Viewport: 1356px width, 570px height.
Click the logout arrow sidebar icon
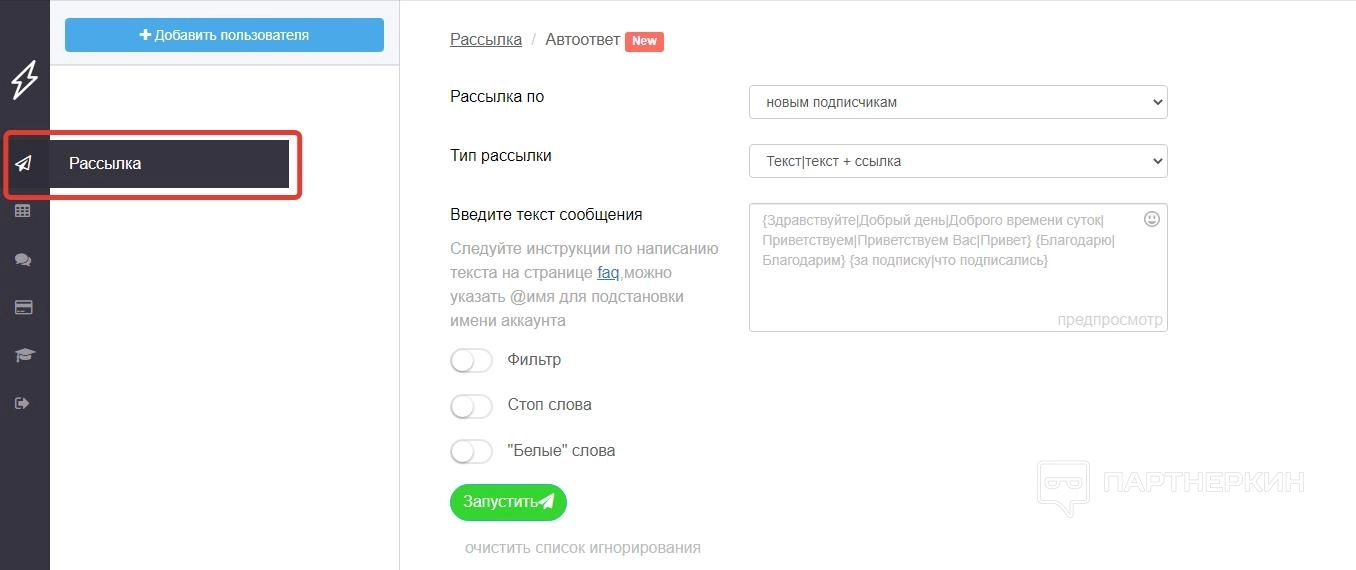(23, 403)
